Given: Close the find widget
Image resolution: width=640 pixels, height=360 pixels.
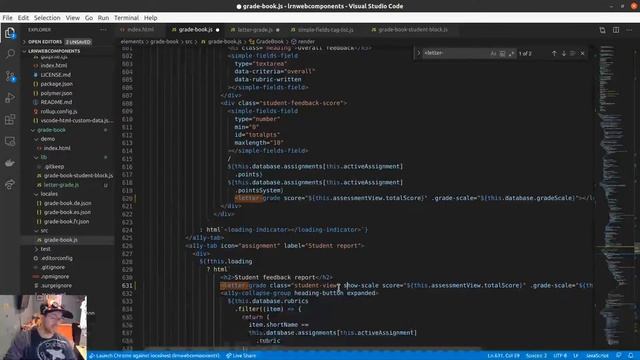Looking at the screenshot, I should pyautogui.click(x=582, y=53).
